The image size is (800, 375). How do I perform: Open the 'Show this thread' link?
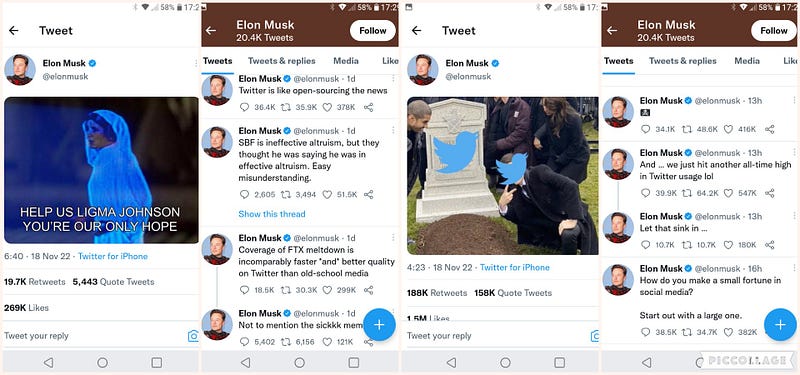pos(272,214)
